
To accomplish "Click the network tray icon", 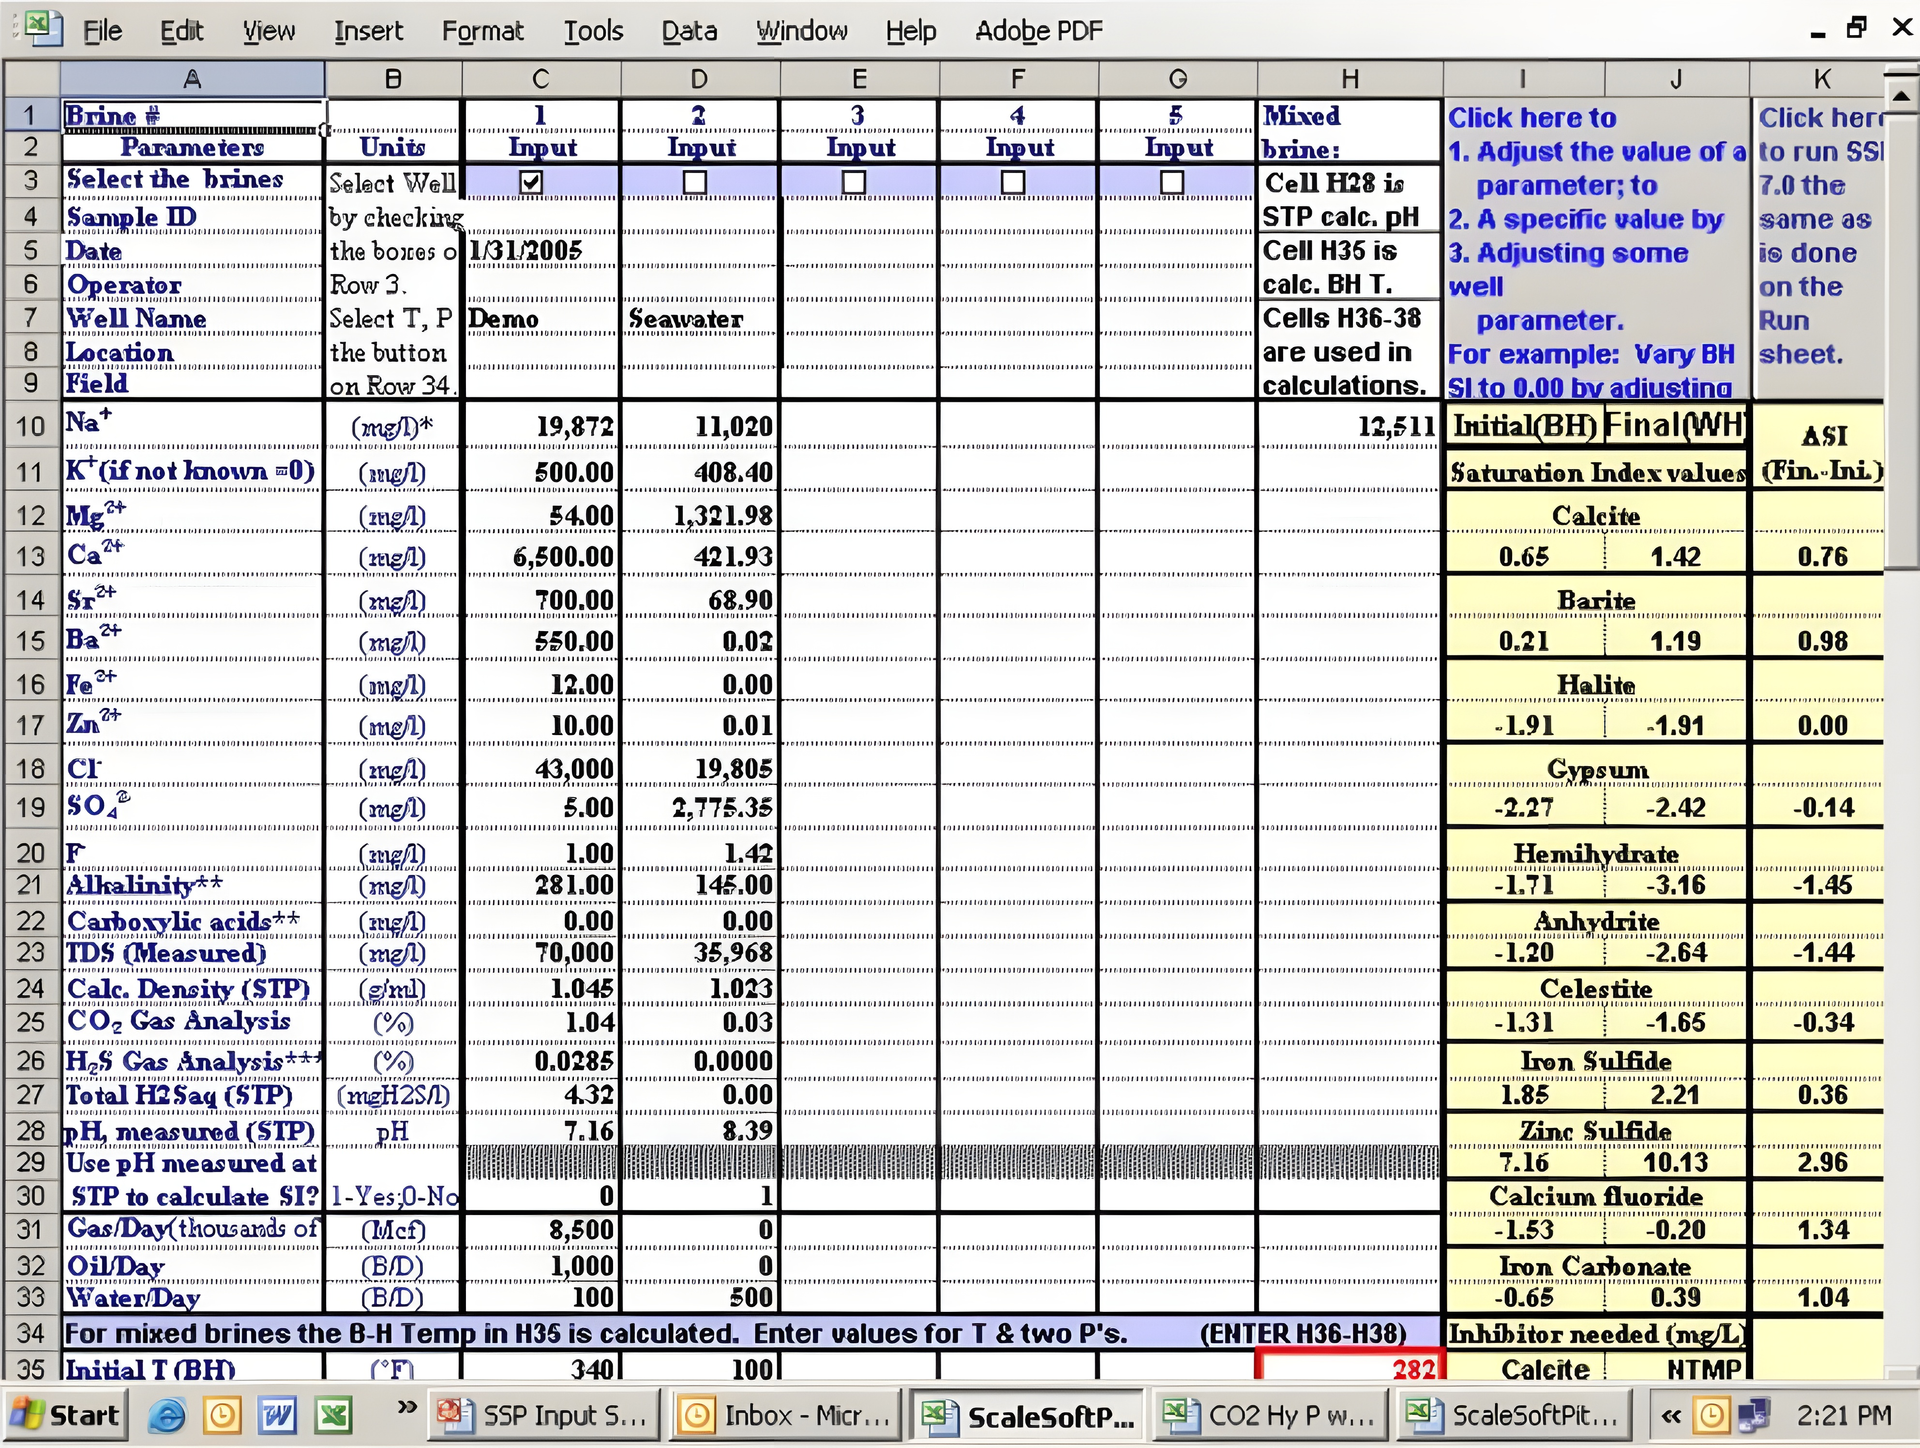I will (x=1755, y=1415).
